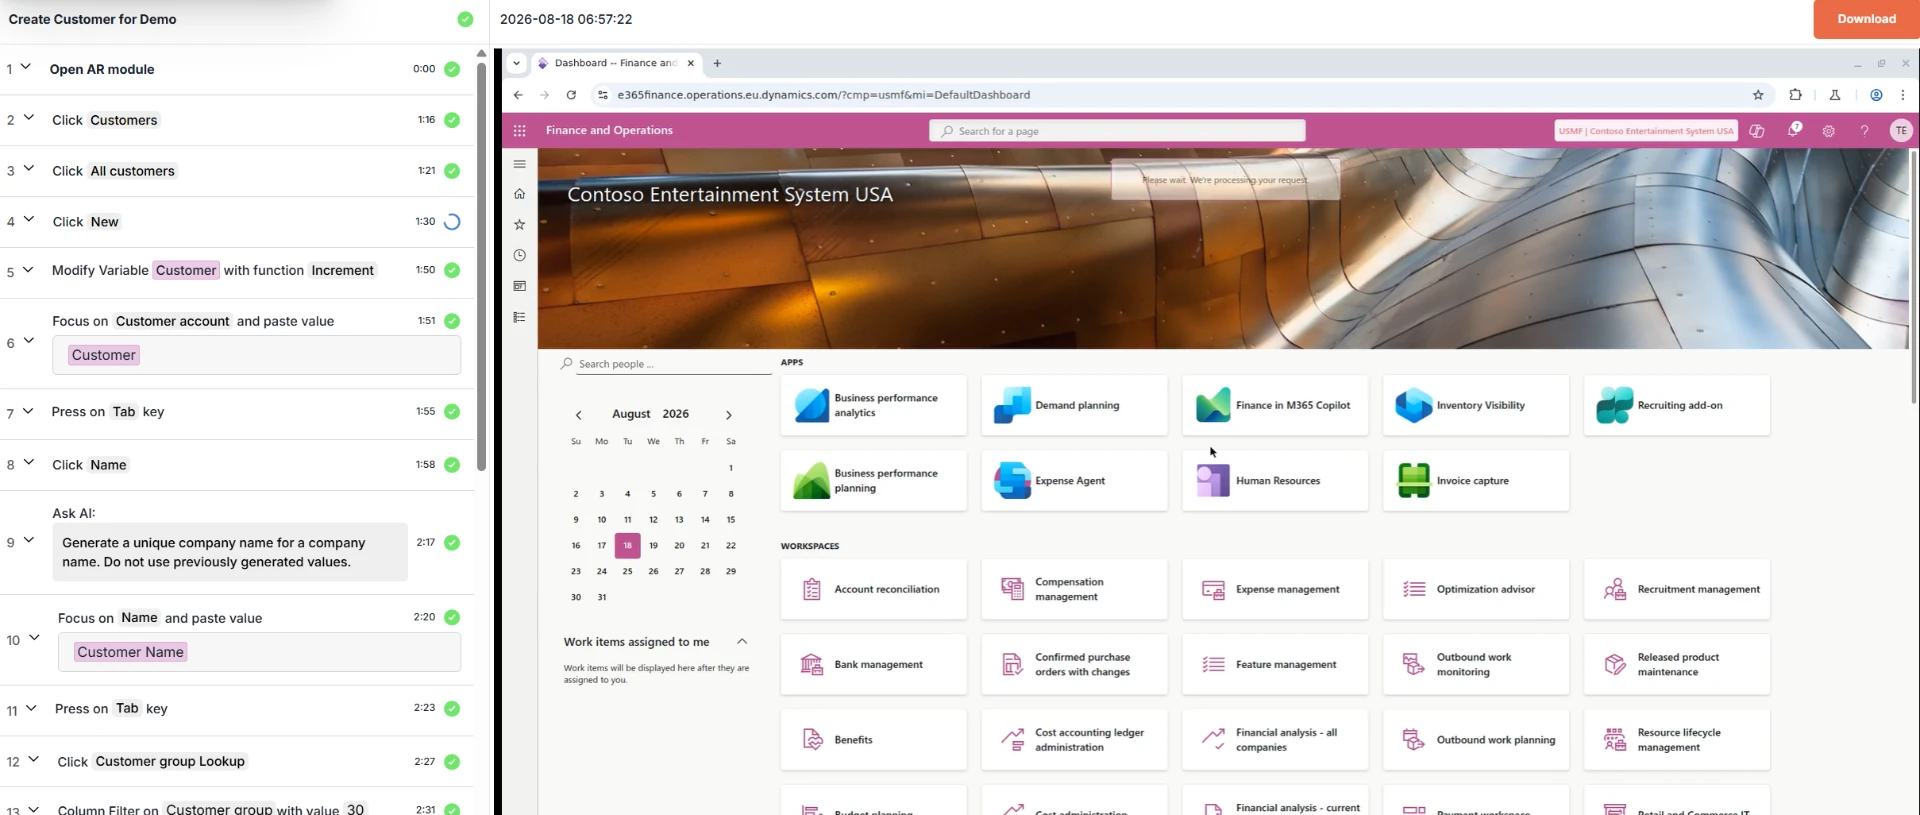Select August 18 on calendar
This screenshot has height=815, width=1920.
click(627, 545)
